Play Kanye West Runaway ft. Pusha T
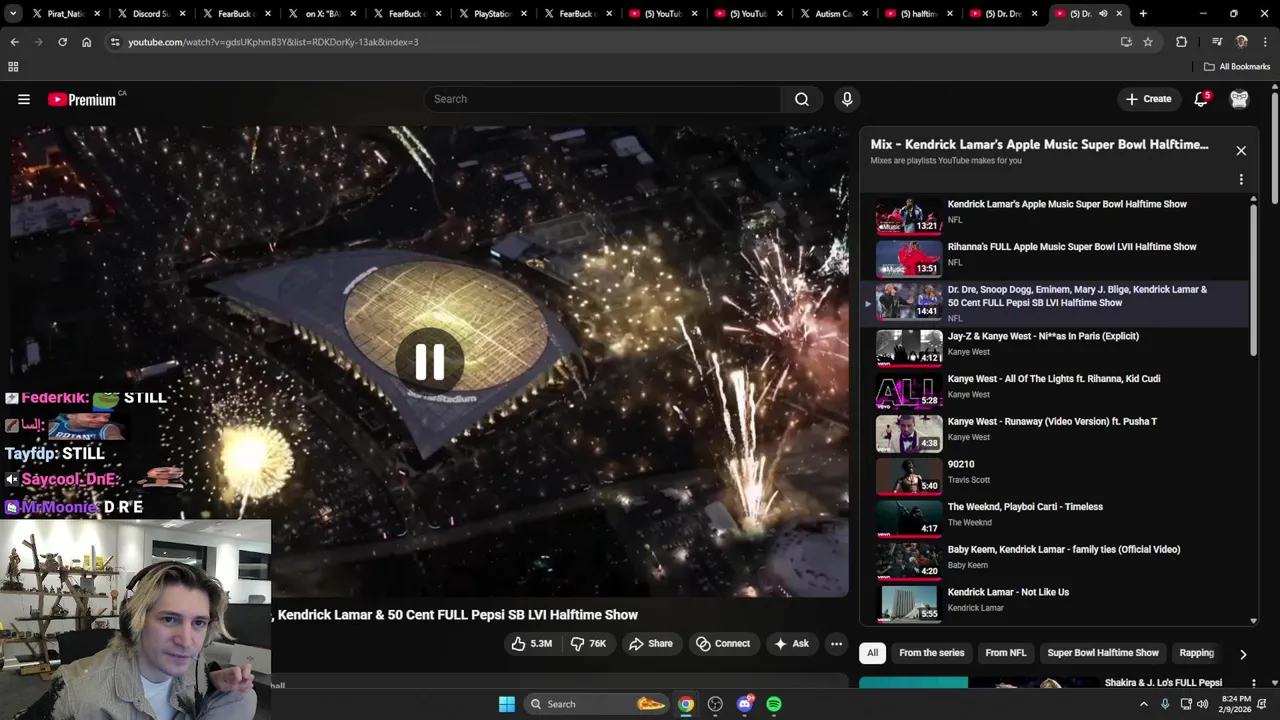The image size is (1280, 720). pyautogui.click(x=1055, y=434)
